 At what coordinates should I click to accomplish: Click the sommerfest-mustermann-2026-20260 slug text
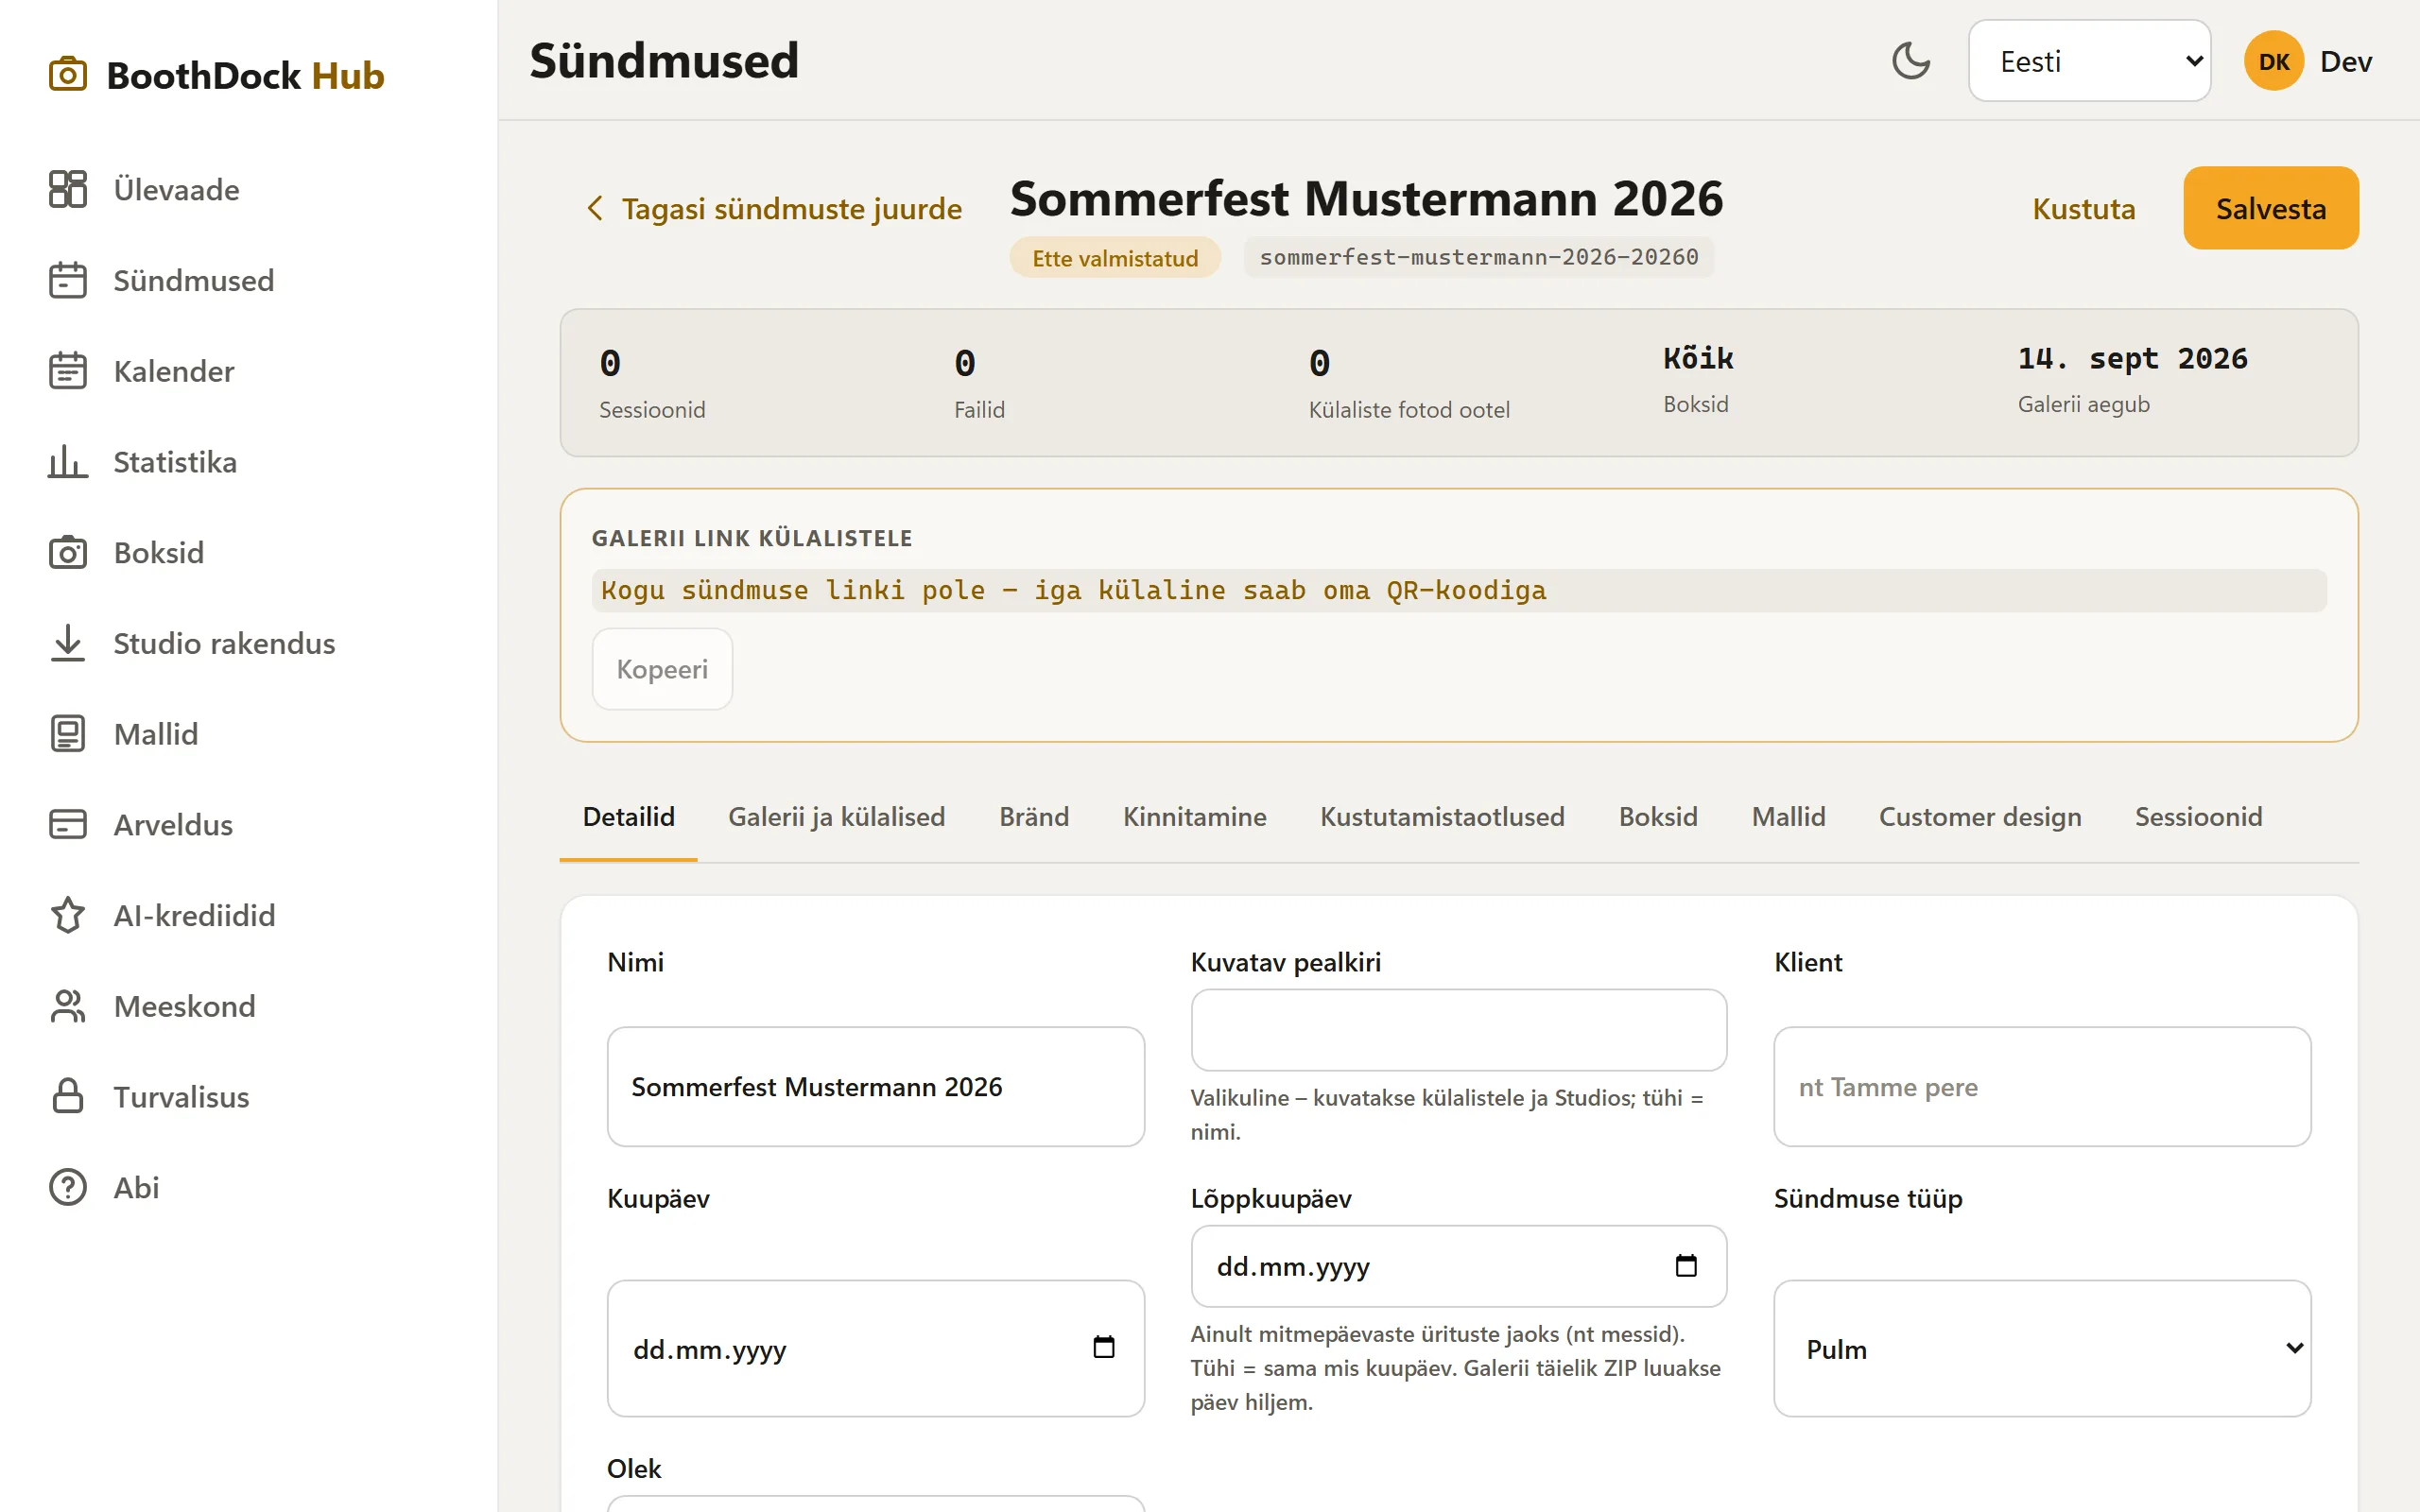coord(1479,257)
